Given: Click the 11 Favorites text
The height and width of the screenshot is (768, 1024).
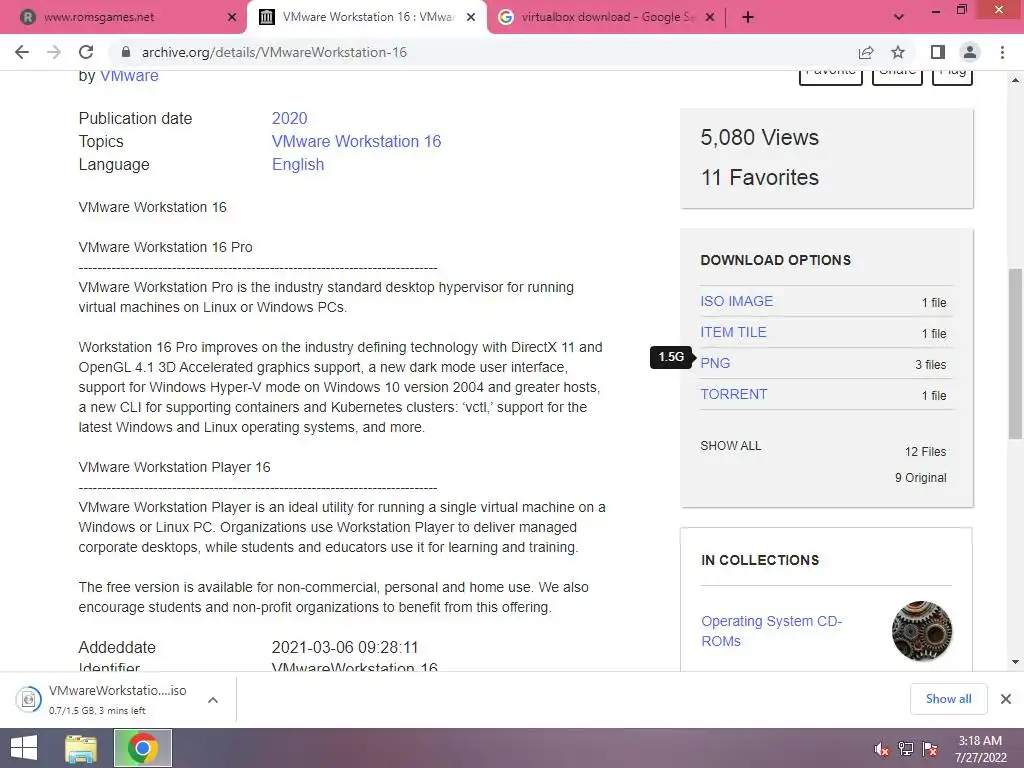Looking at the screenshot, I should (759, 178).
